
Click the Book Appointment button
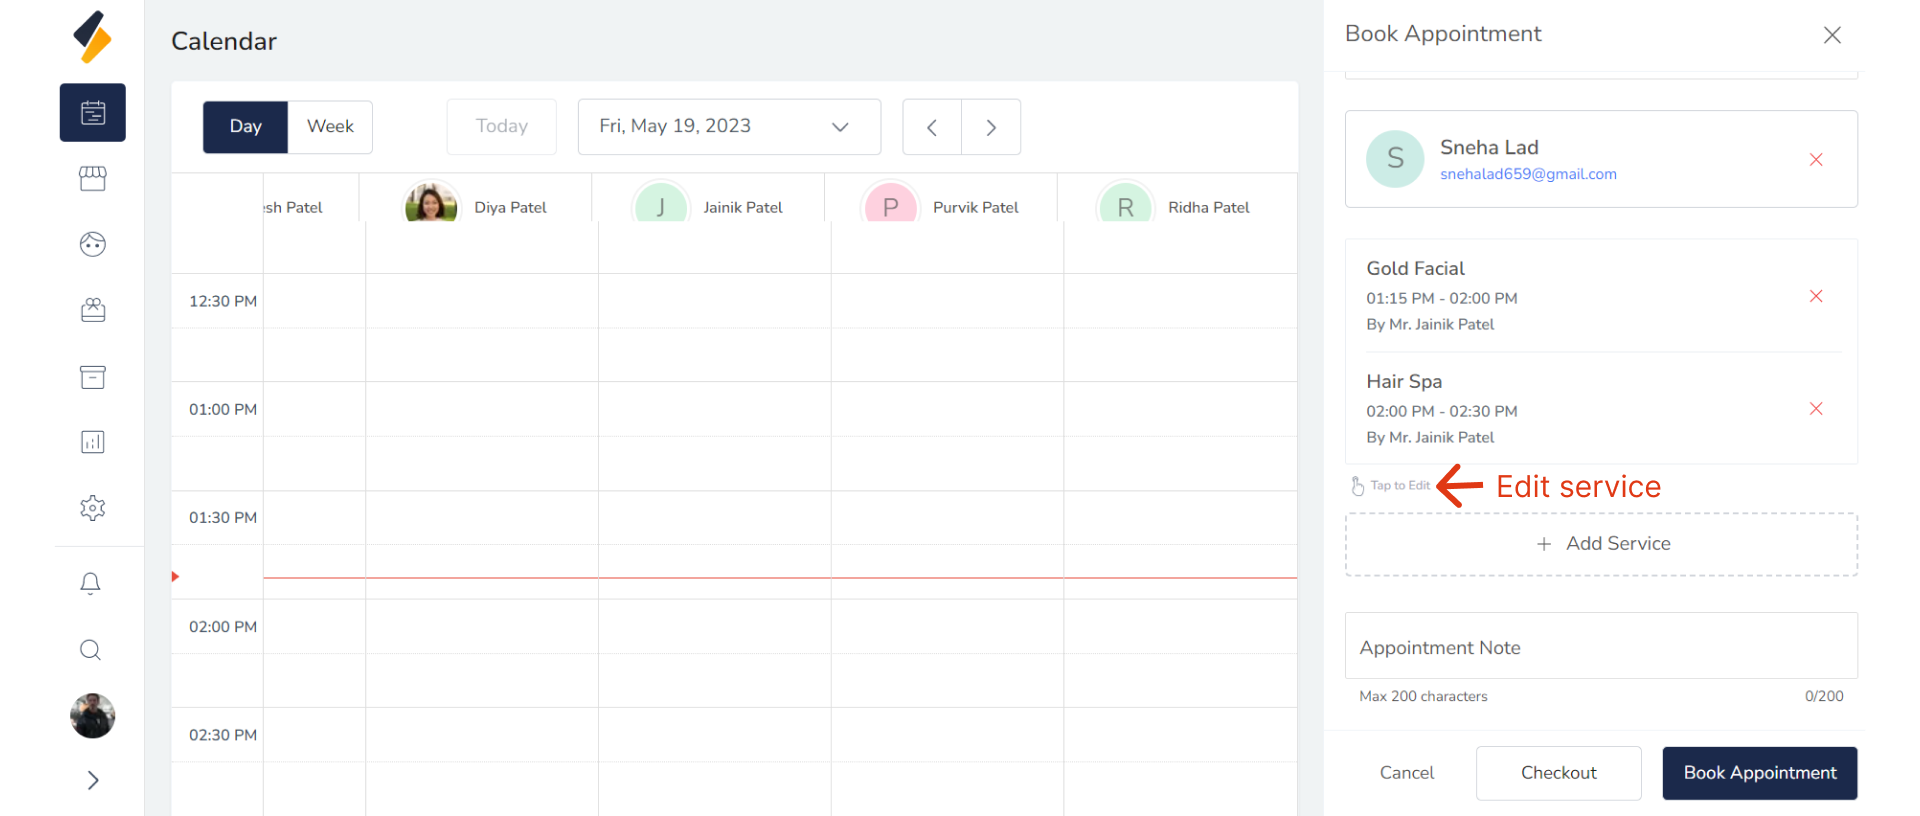1759,773
